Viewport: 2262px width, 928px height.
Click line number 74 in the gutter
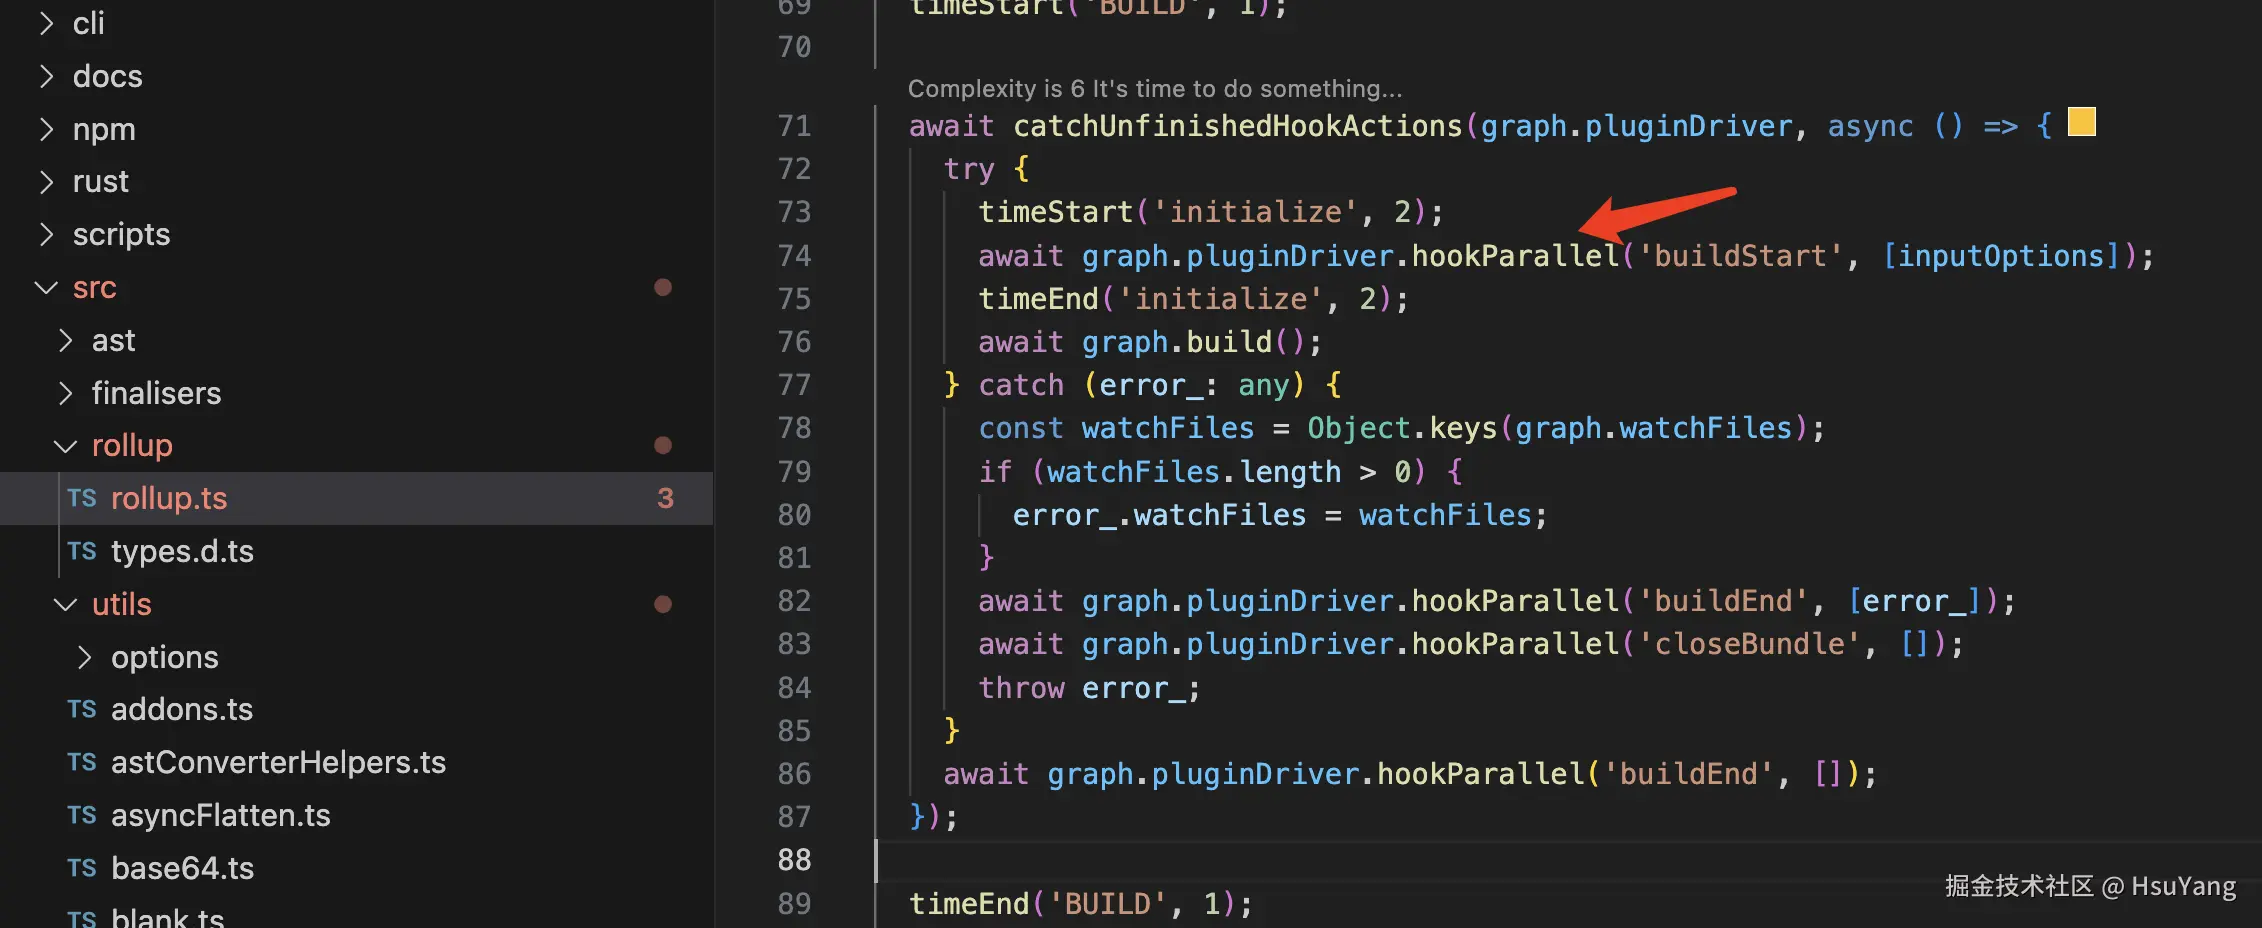pyautogui.click(x=795, y=256)
